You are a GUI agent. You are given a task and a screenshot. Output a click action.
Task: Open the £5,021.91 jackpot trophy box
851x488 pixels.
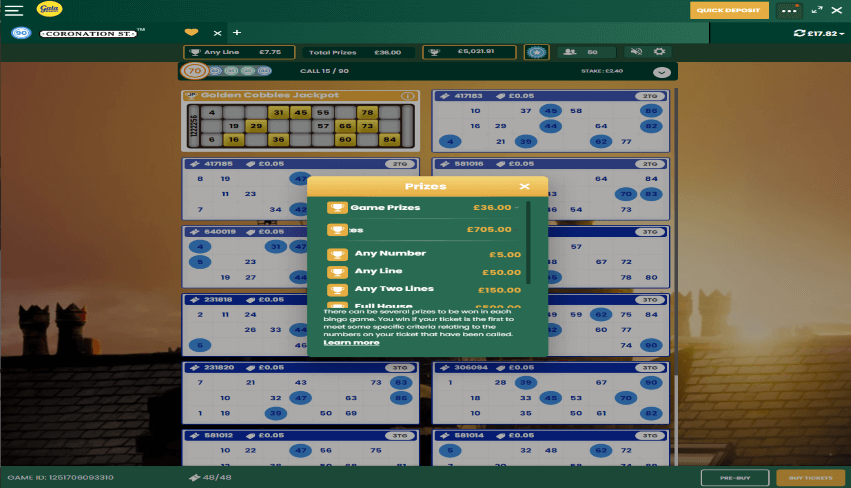pyautogui.click(x=469, y=52)
